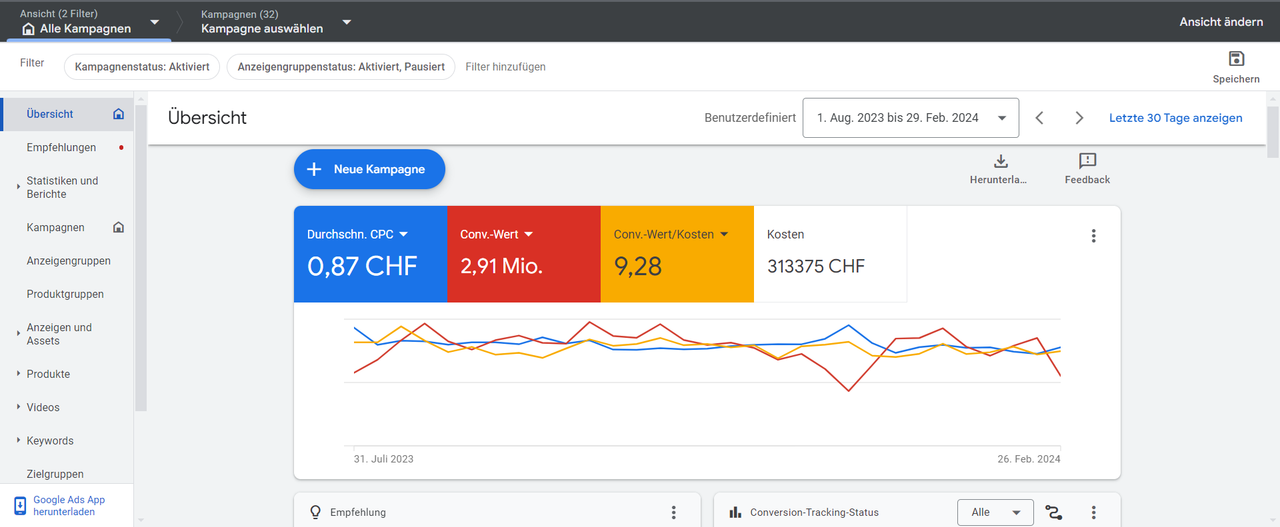Expand the Videos sidebar section
The height and width of the screenshot is (527, 1280).
18,408
